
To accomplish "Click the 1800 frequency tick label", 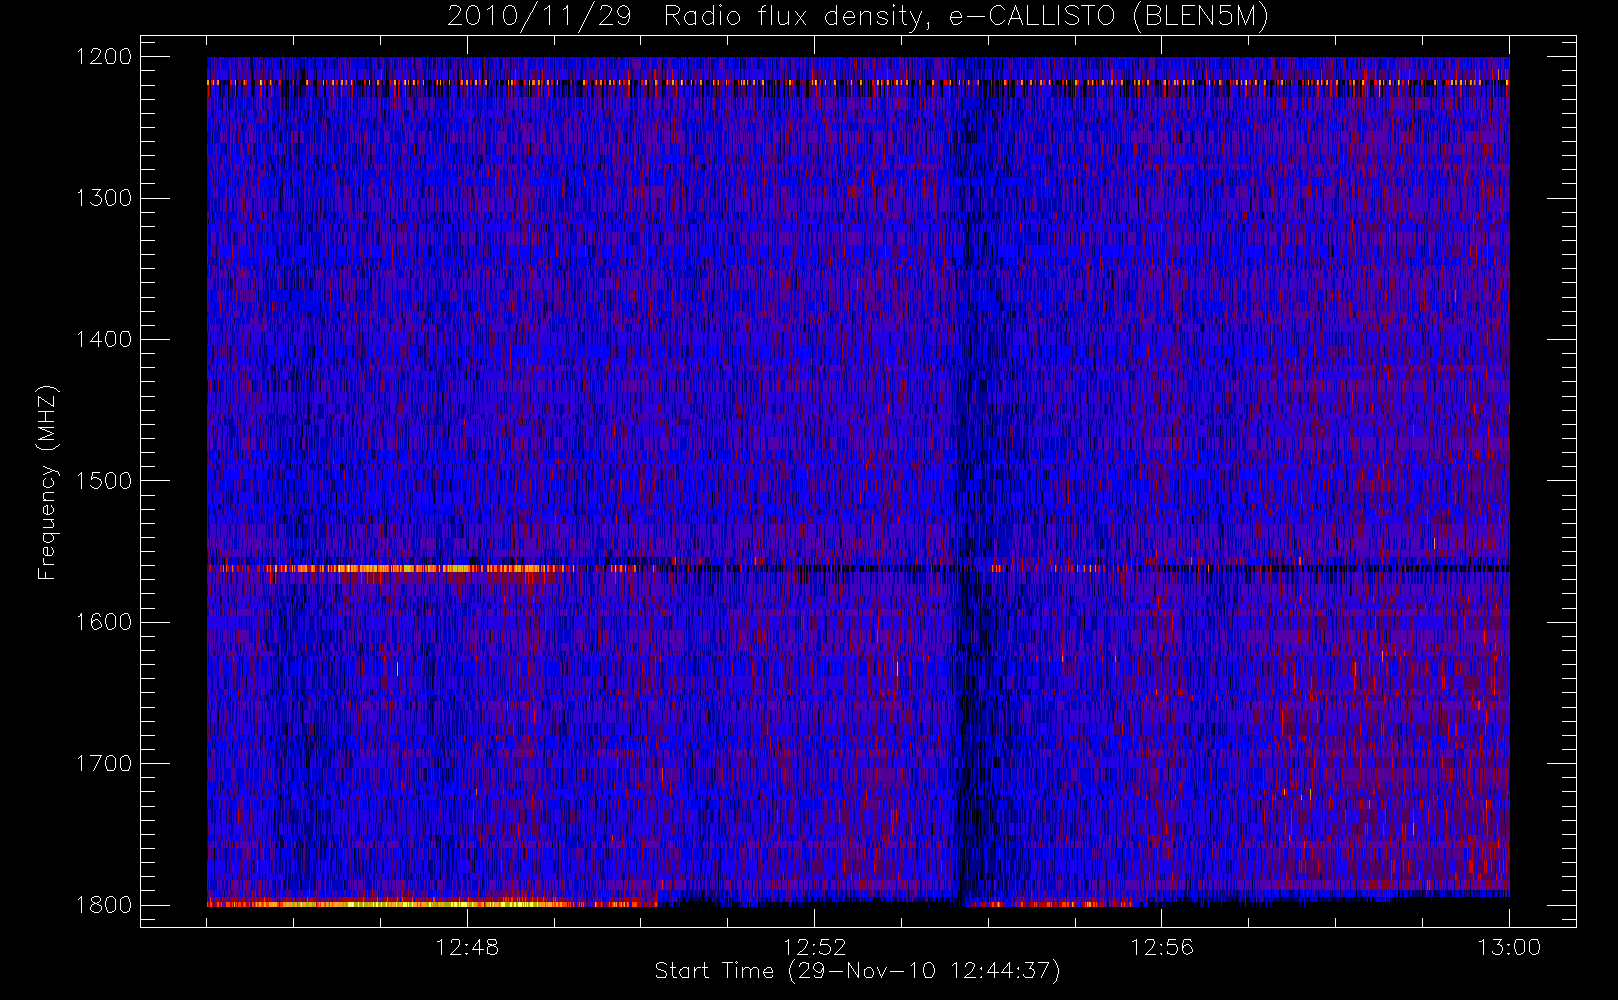I will coord(104,905).
